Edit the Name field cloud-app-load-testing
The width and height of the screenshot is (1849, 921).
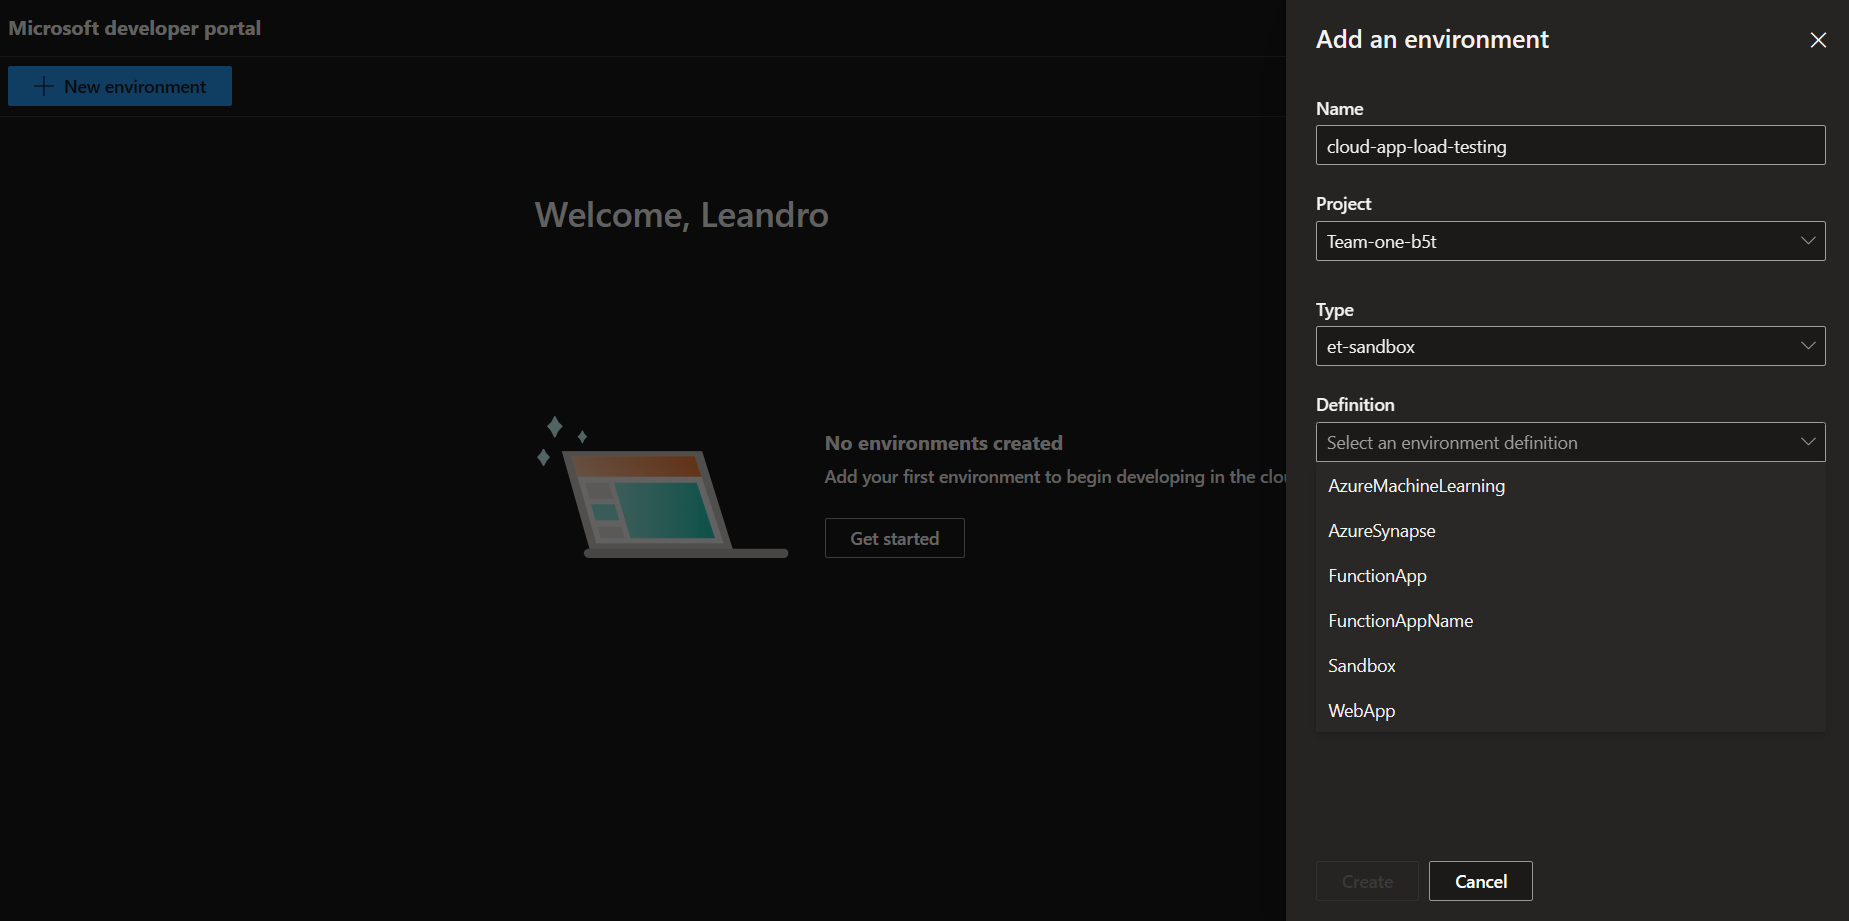coord(1570,146)
